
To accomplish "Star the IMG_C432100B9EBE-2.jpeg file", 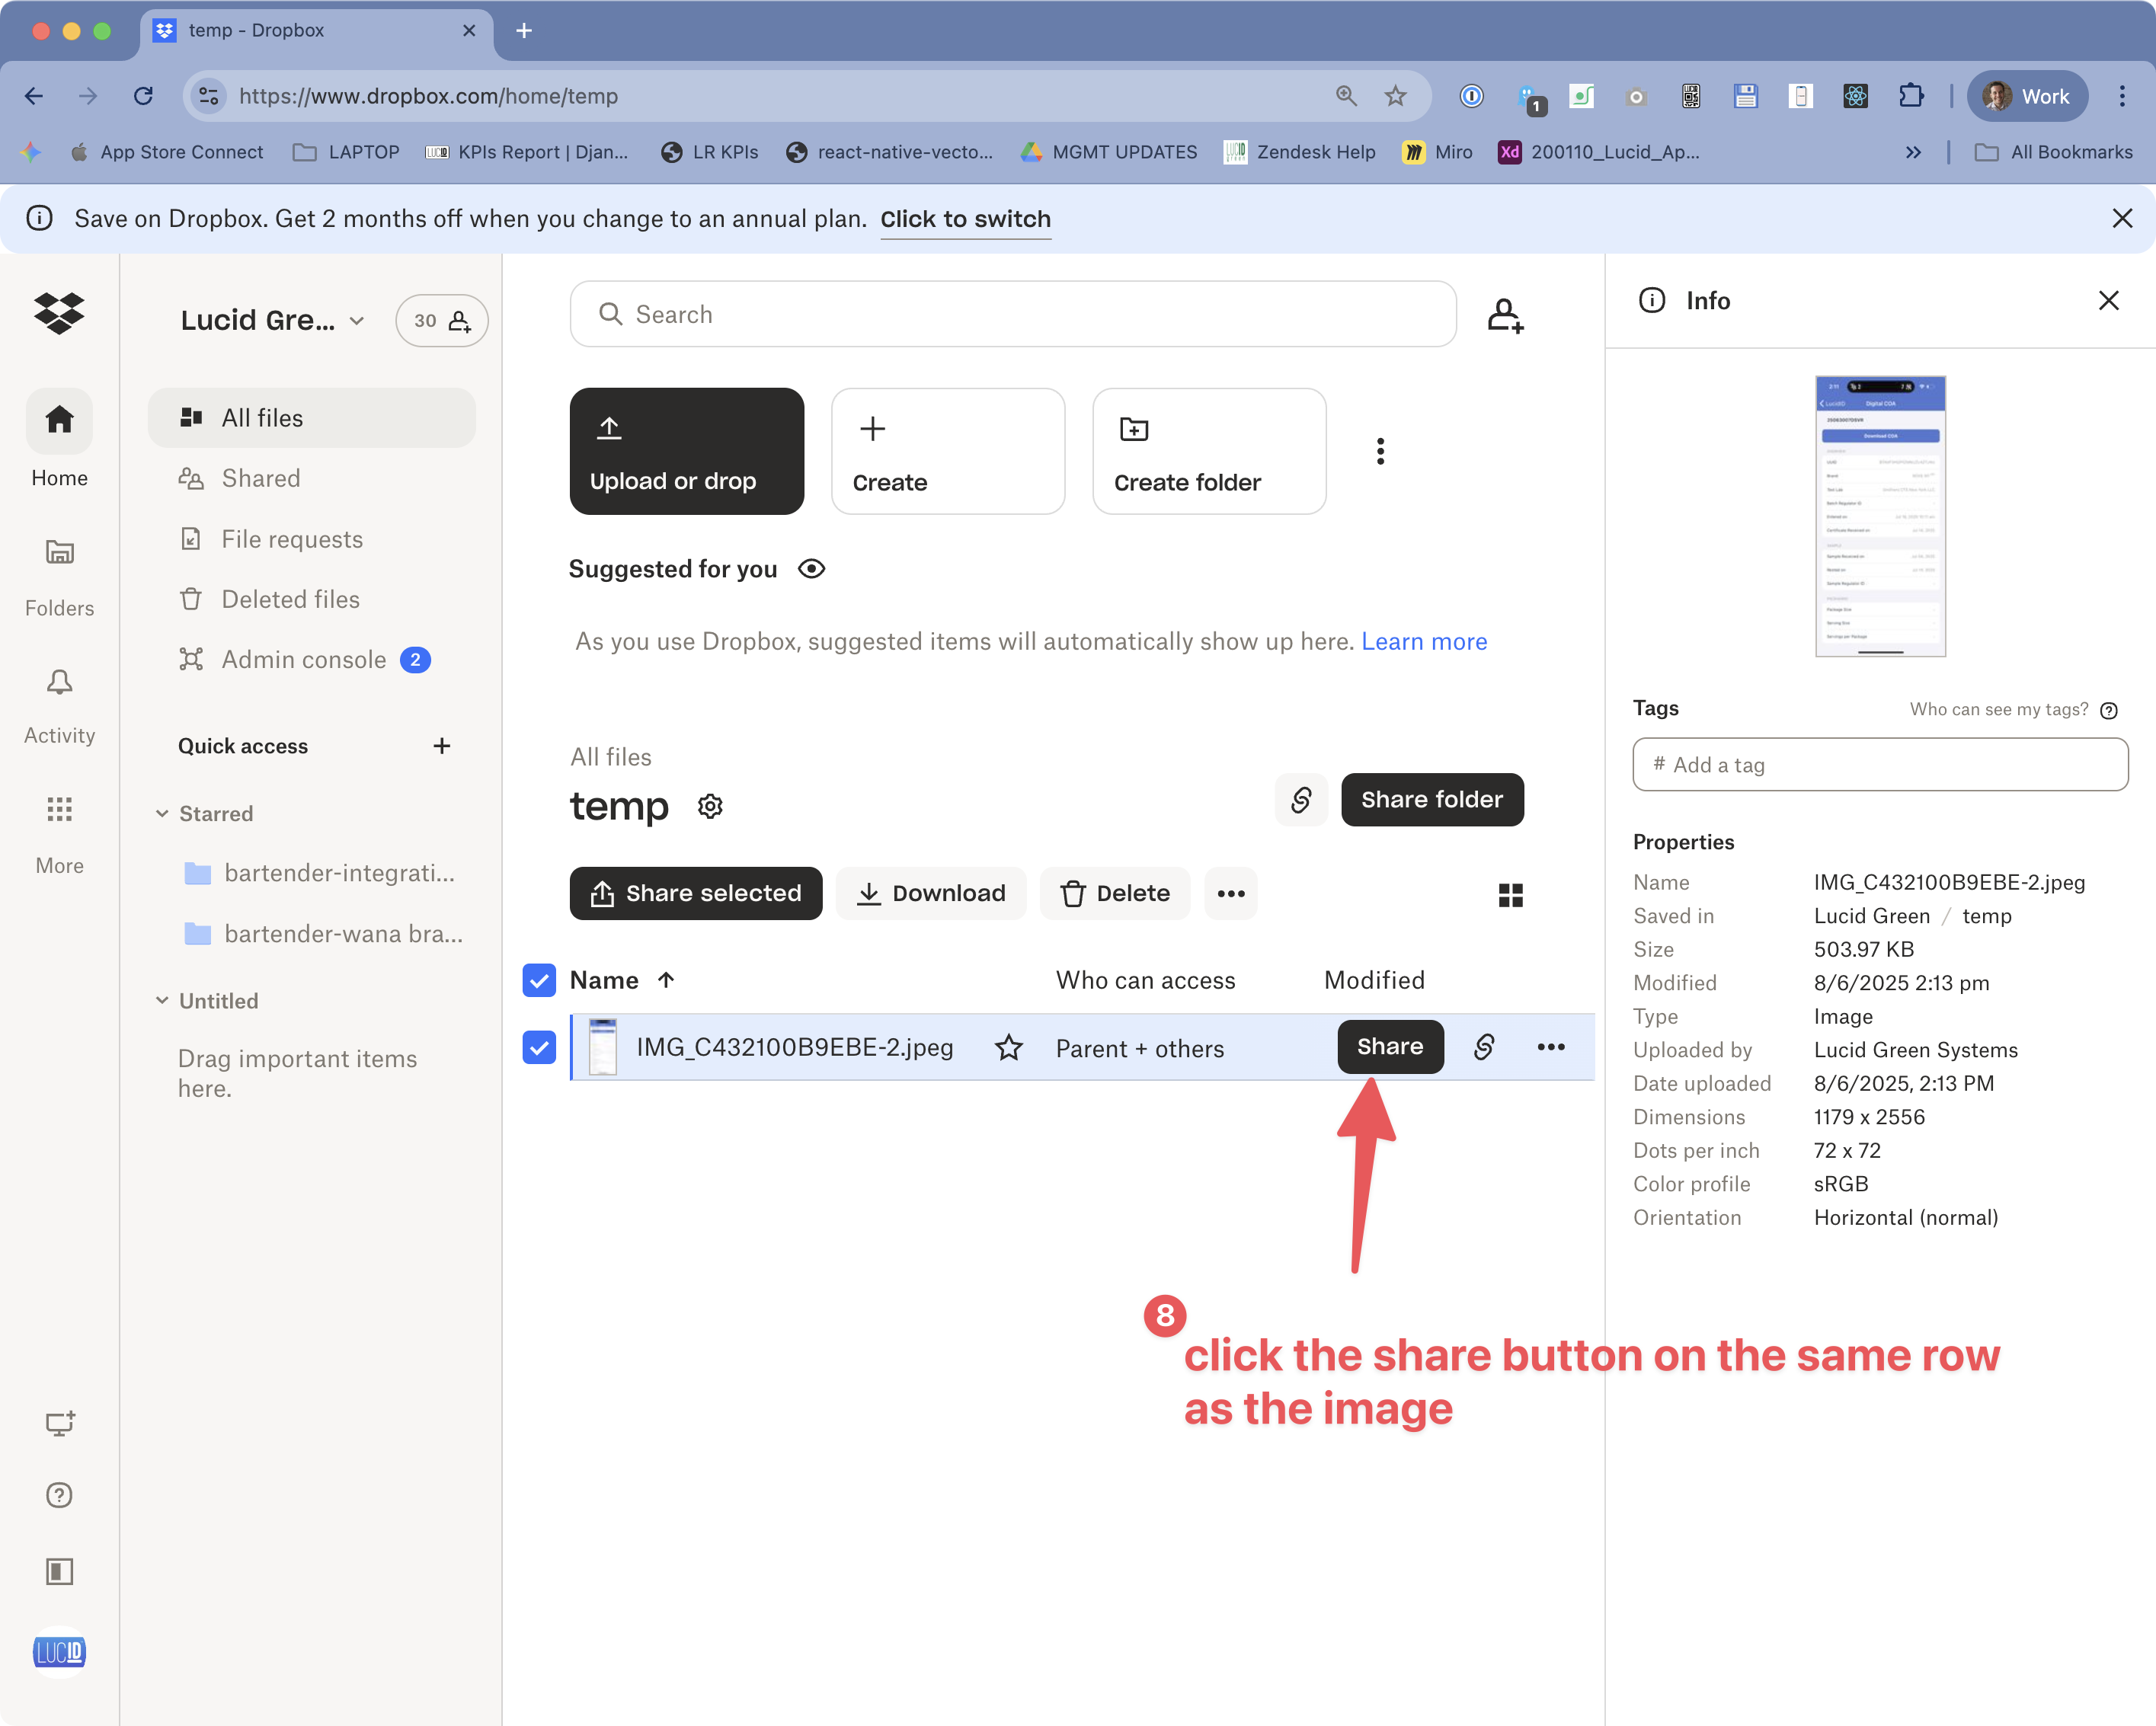I will [1009, 1048].
